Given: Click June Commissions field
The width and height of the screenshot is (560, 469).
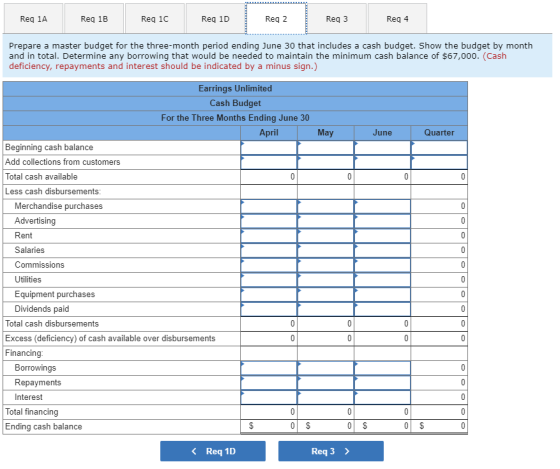Looking at the screenshot, I should 382,265.
